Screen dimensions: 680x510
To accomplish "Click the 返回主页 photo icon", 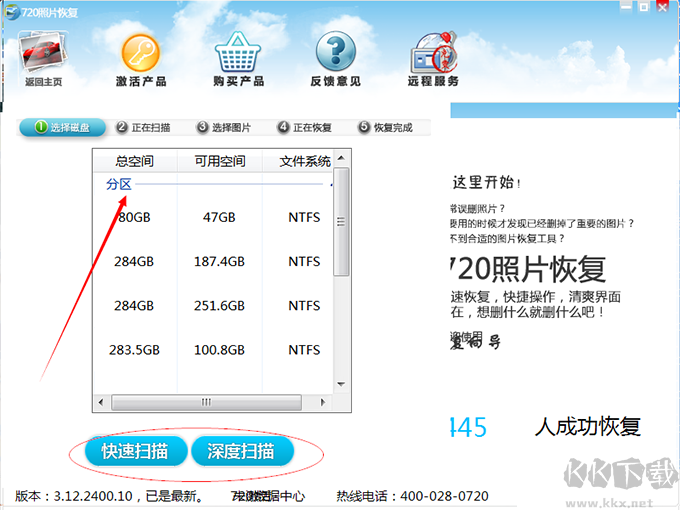I will tap(43, 52).
